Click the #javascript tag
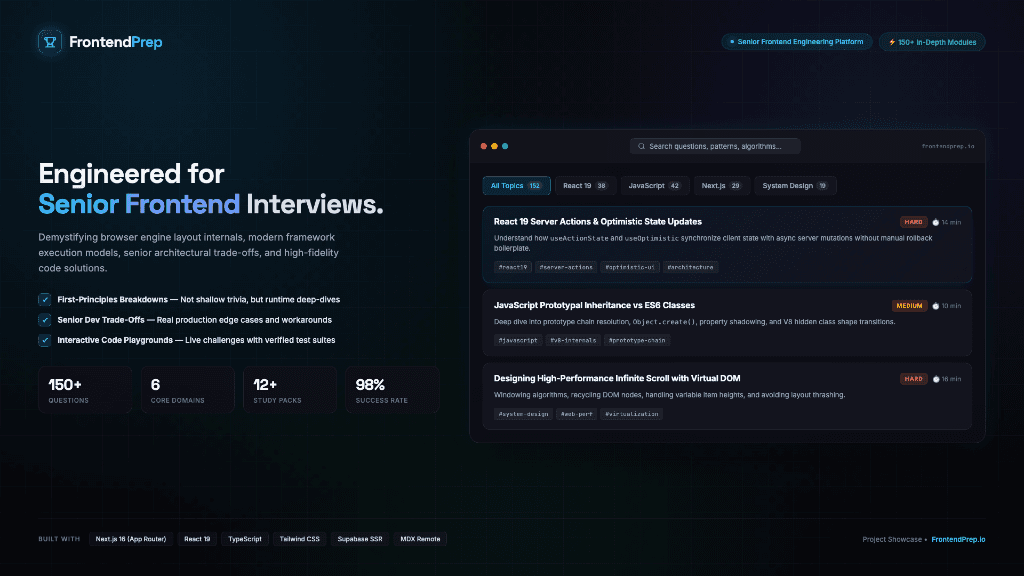The image size is (1024, 576). coord(518,340)
